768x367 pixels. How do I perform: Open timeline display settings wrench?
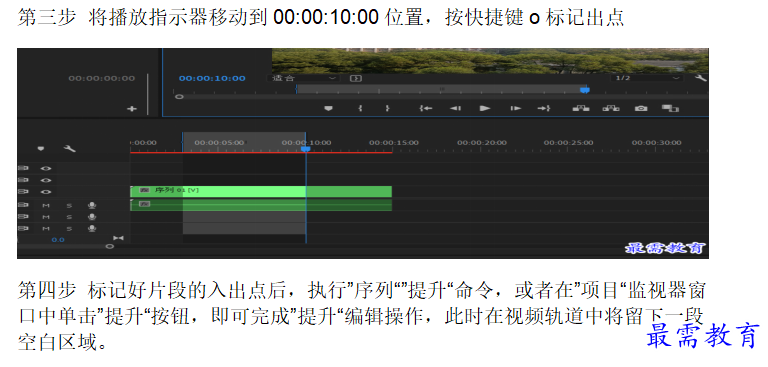69,148
